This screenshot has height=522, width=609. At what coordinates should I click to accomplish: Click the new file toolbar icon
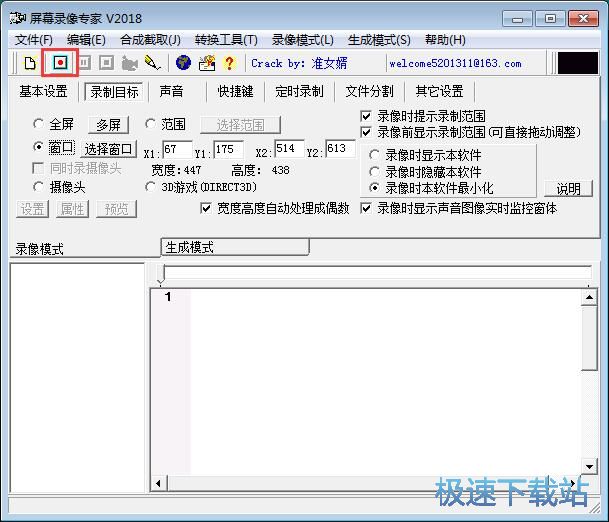coord(30,63)
